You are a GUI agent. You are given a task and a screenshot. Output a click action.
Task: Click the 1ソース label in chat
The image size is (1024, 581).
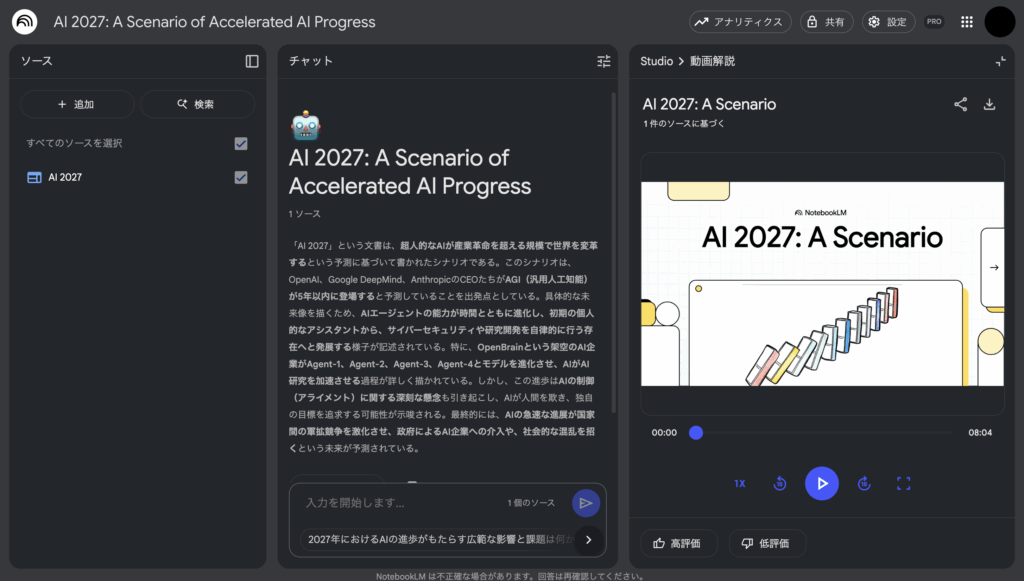click(305, 214)
